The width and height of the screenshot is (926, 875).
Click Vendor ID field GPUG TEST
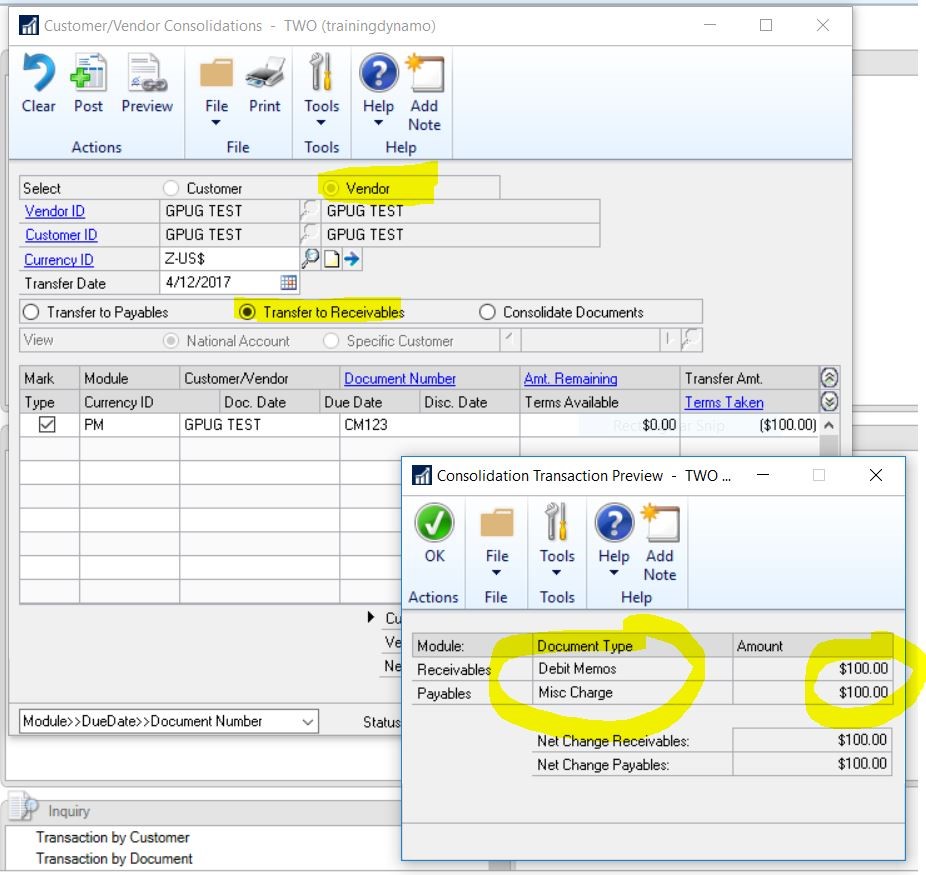pos(230,211)
